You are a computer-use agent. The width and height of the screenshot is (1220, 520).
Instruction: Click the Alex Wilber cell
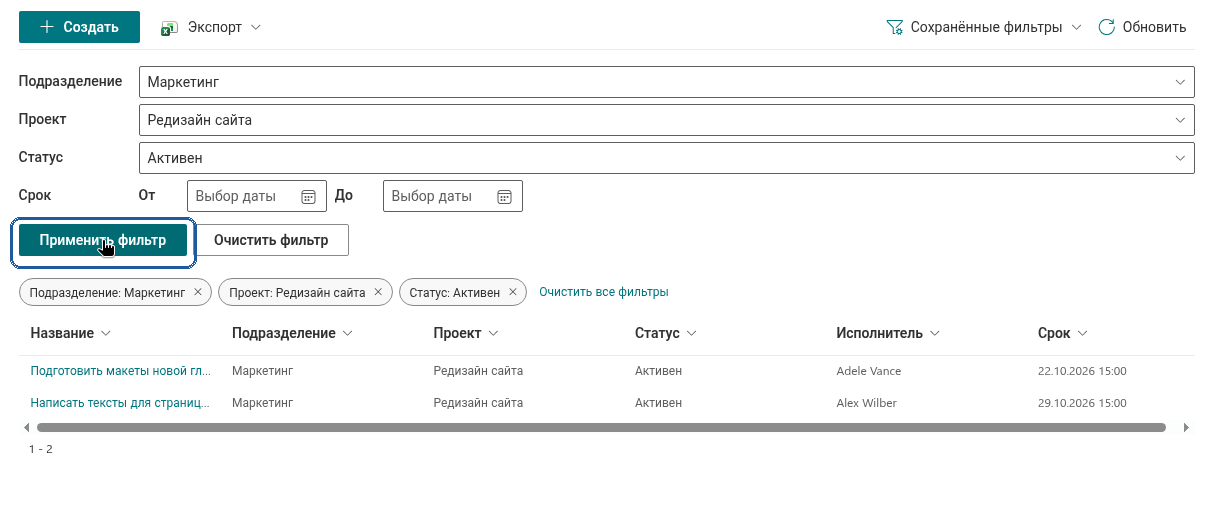coord(866,403)
